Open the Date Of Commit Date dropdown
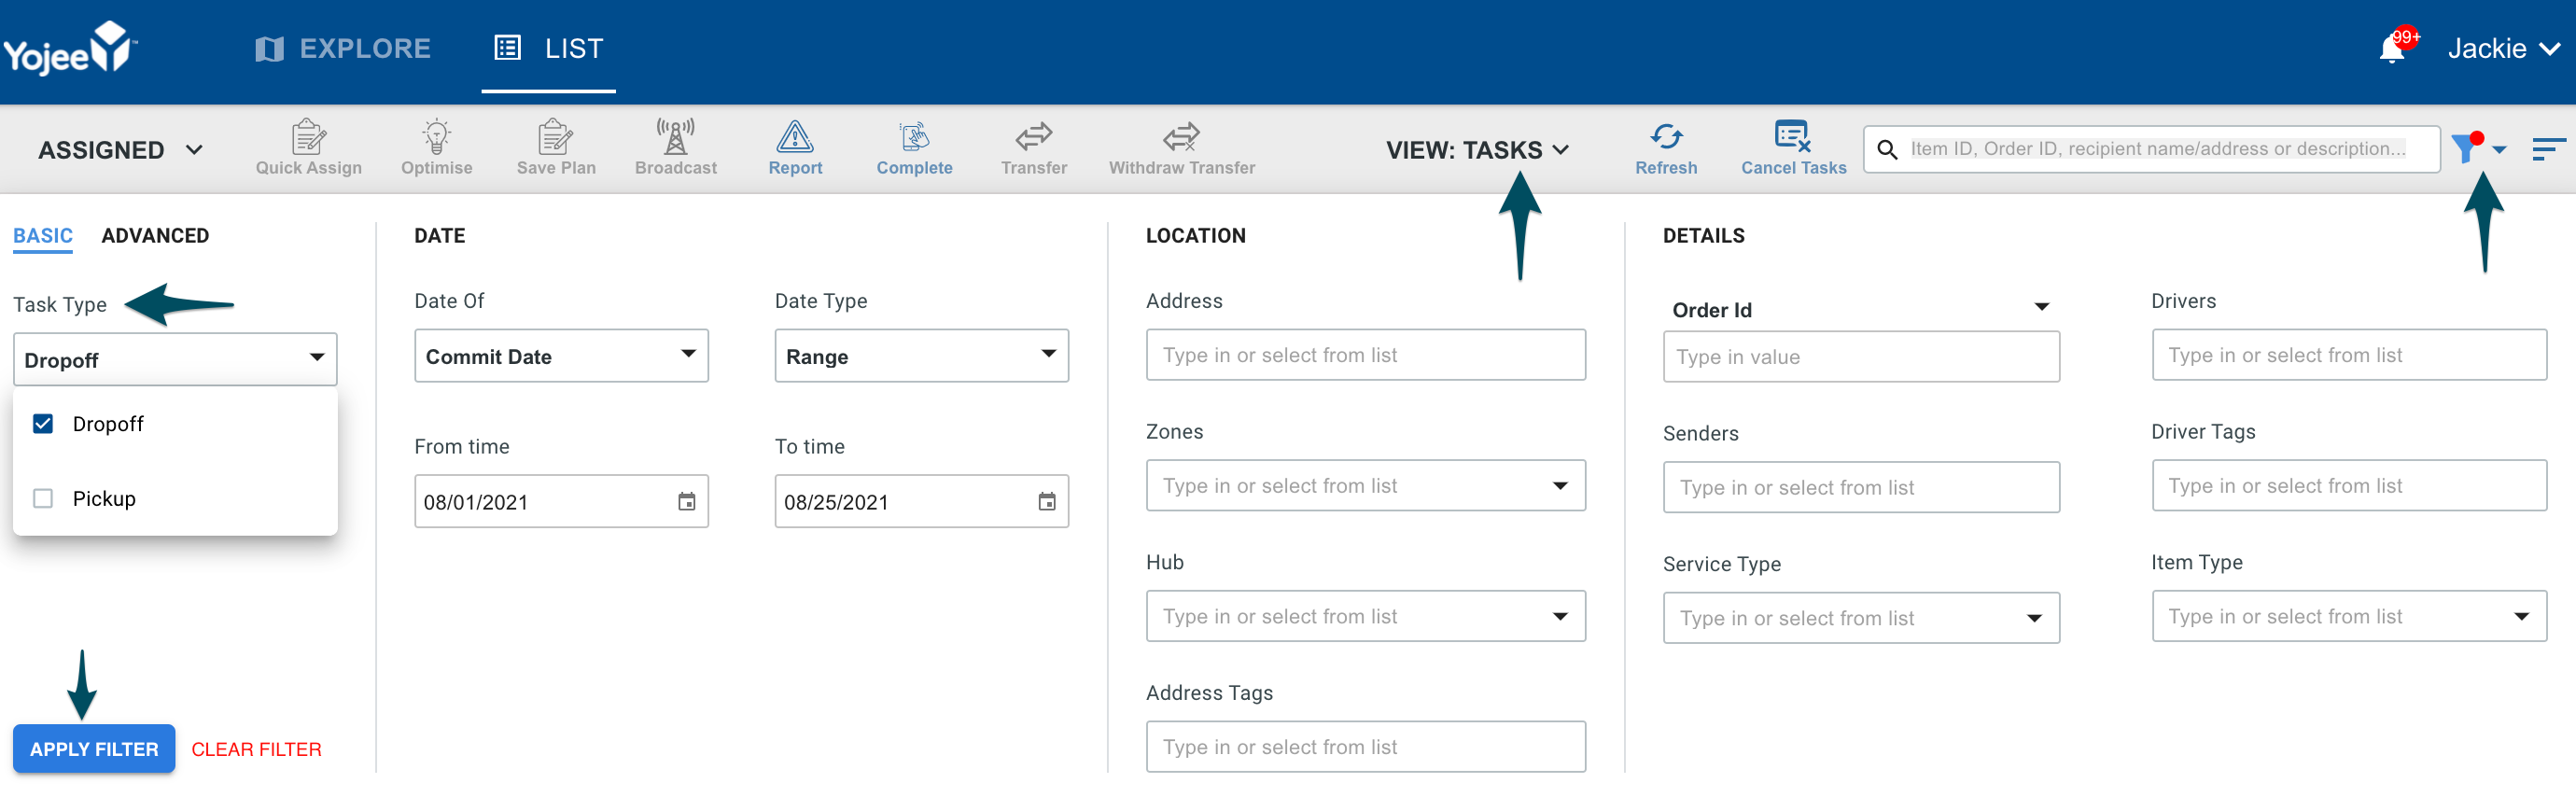 (x=561, y=356)
